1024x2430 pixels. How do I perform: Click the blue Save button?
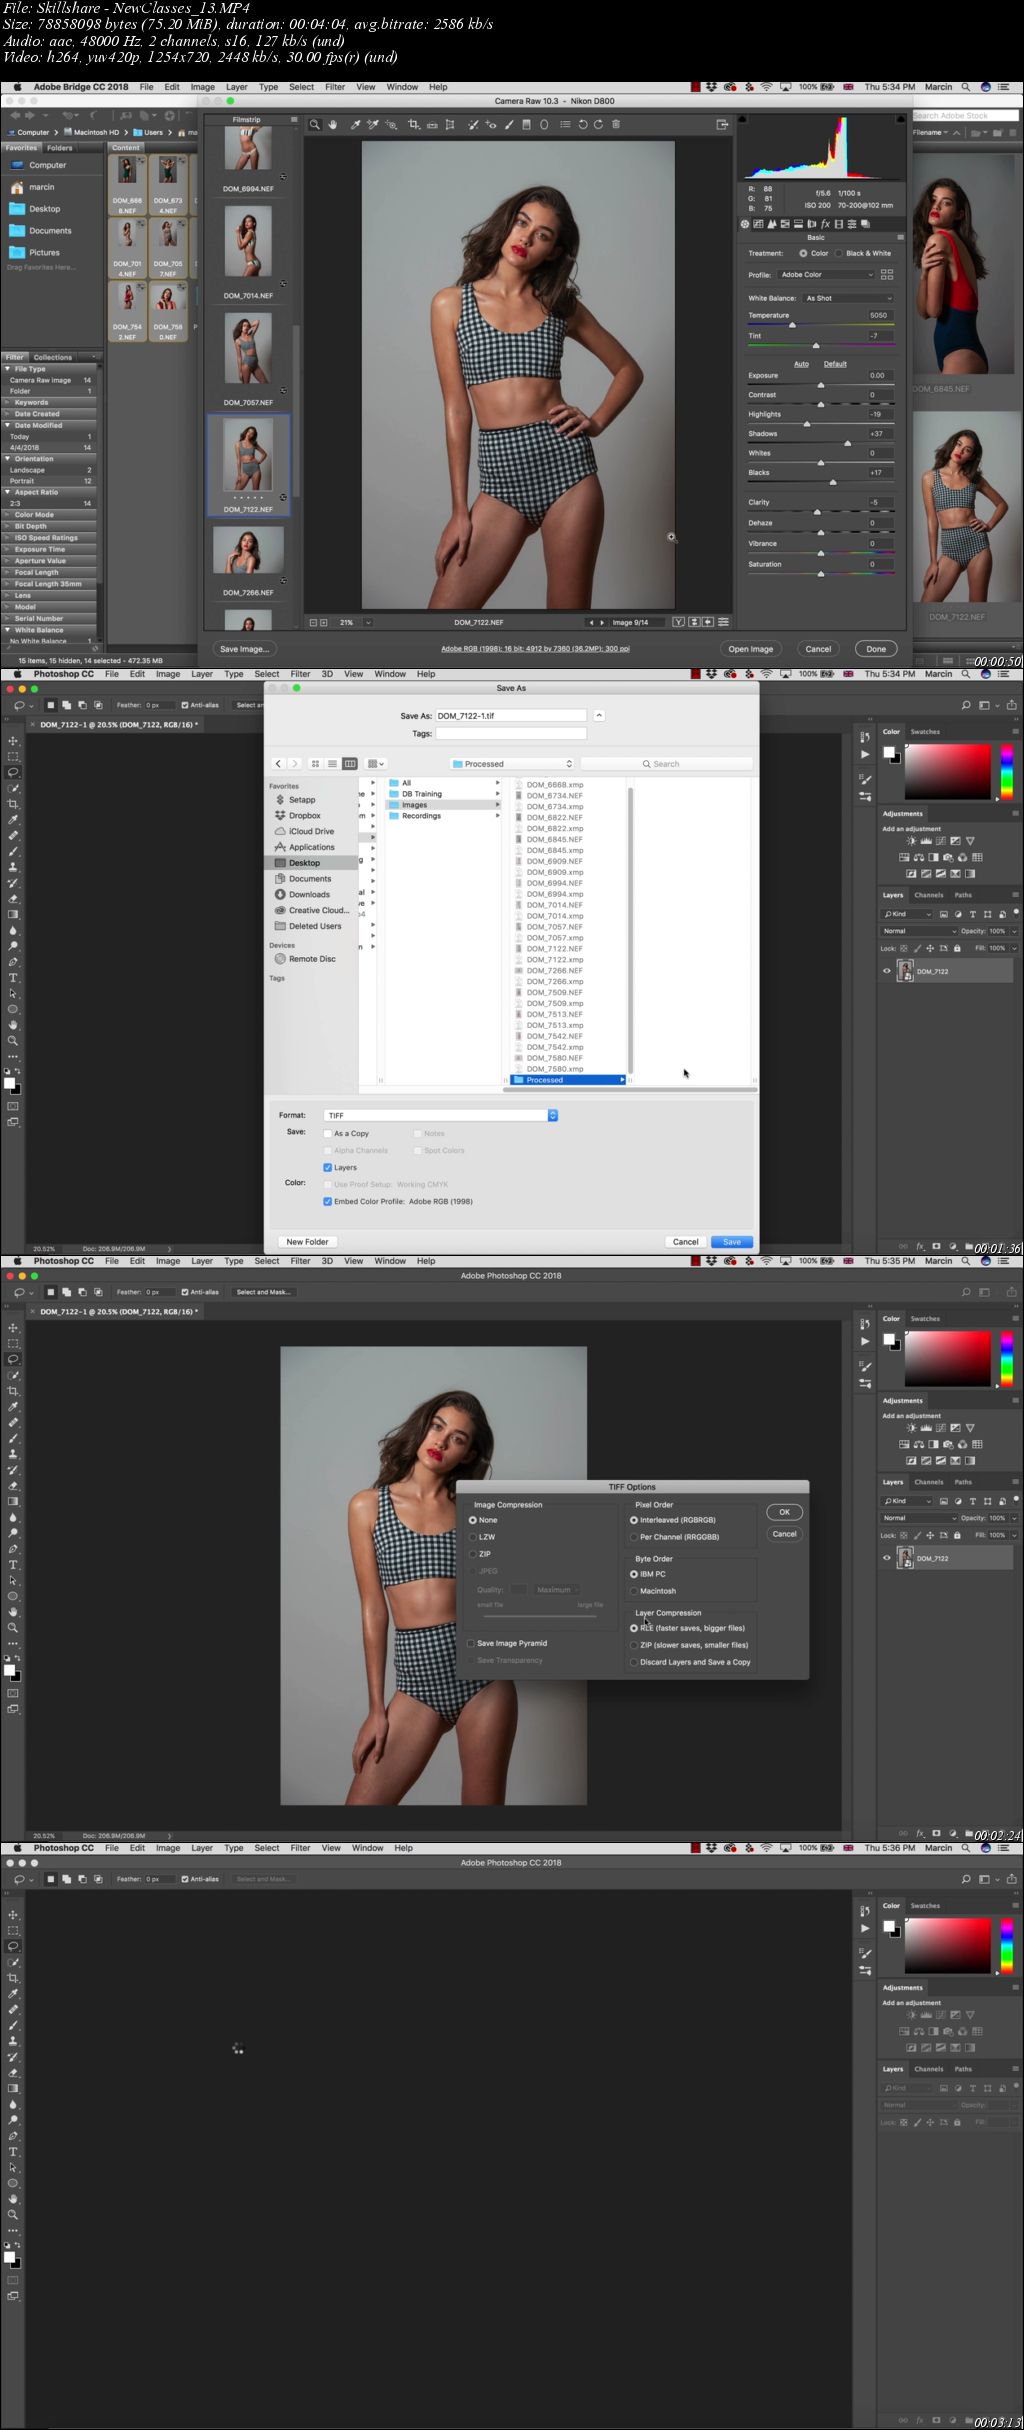732,1242
